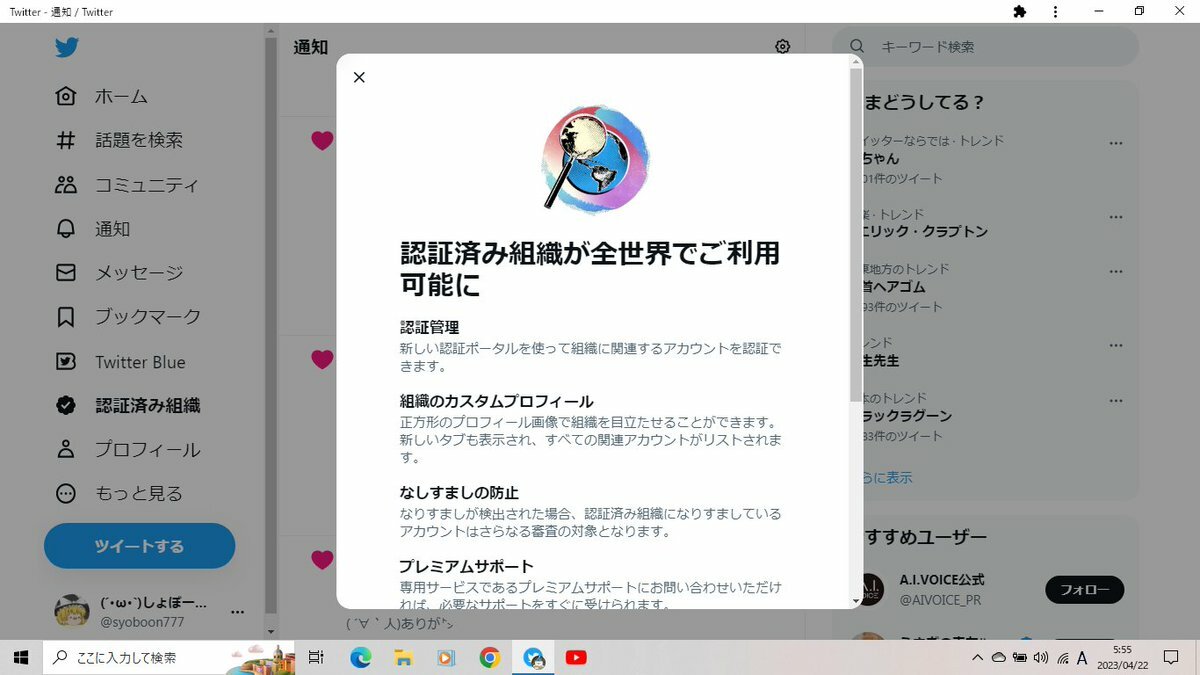Click the ツイートする button
Viewport: 1200px width, 675px height.
[x=139, y=546]
